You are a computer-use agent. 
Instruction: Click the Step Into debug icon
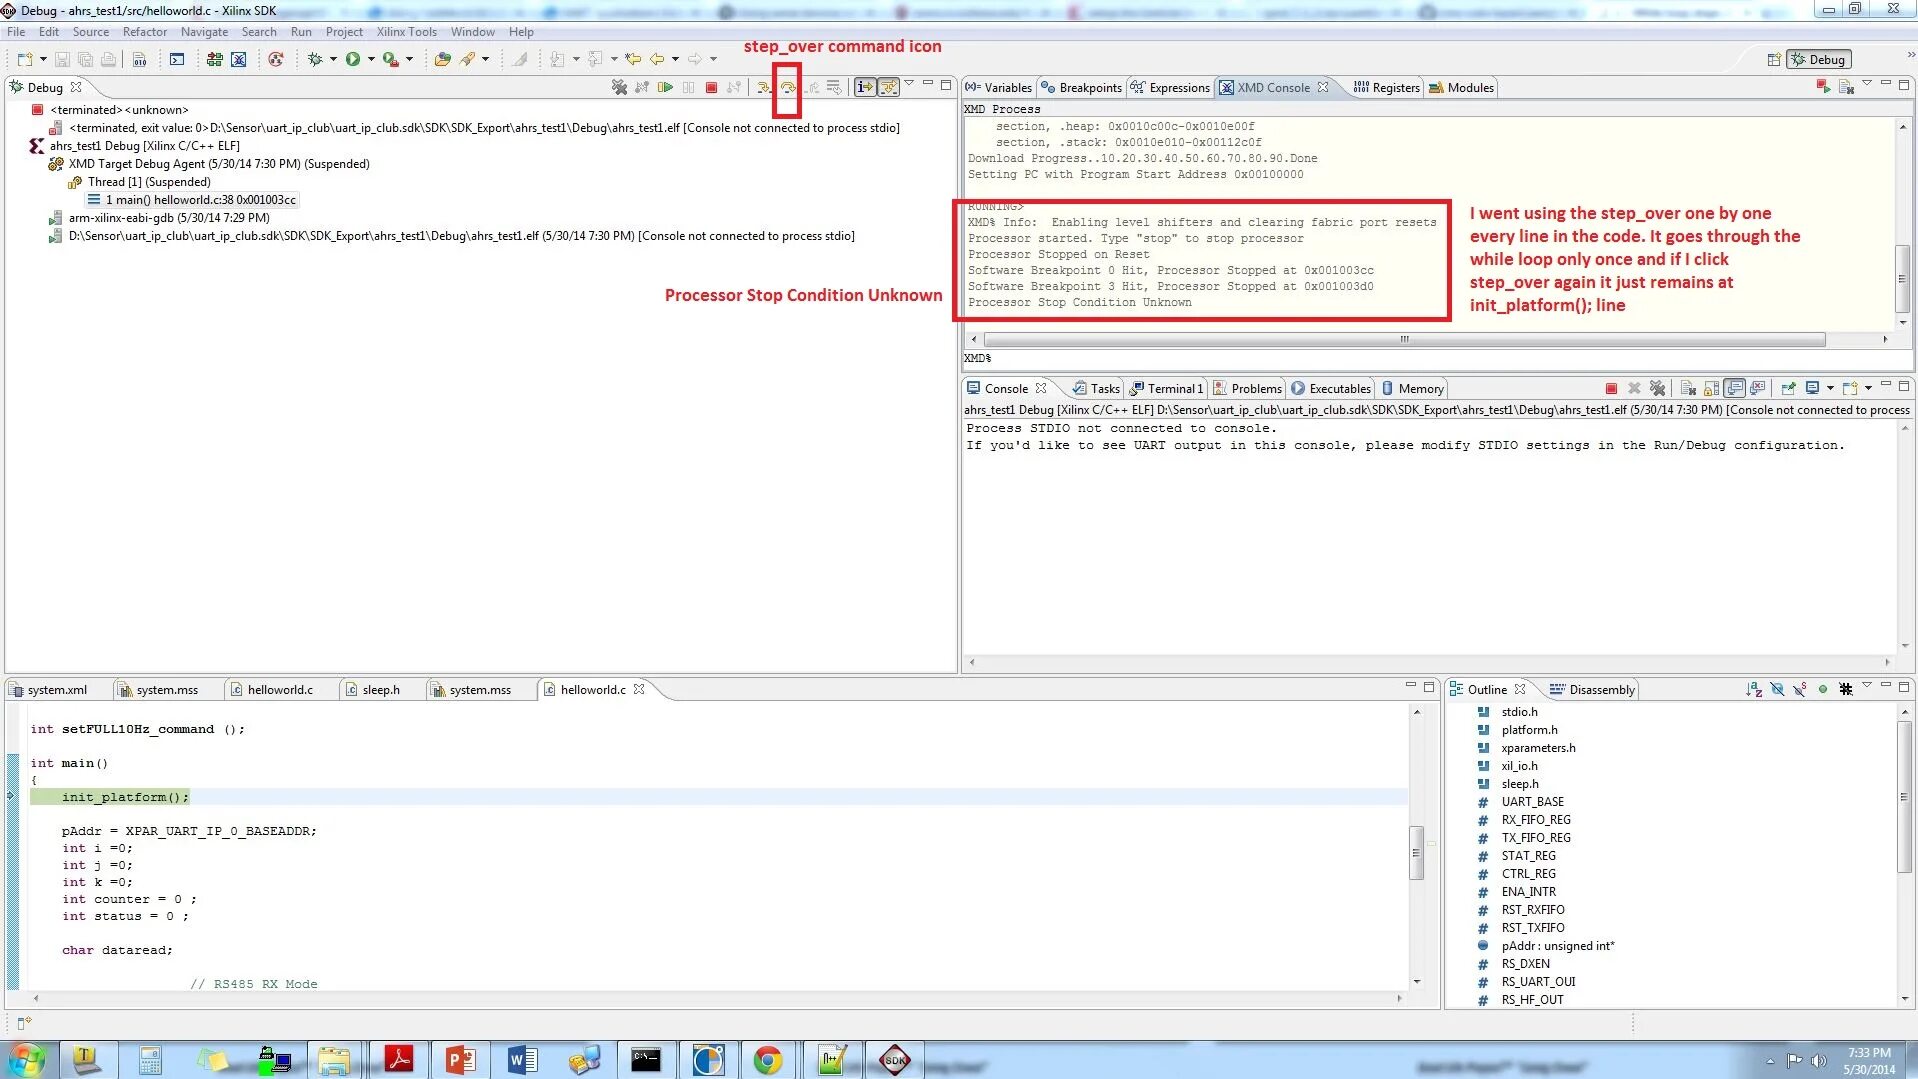pyautogui.click(x=764, y=88)
